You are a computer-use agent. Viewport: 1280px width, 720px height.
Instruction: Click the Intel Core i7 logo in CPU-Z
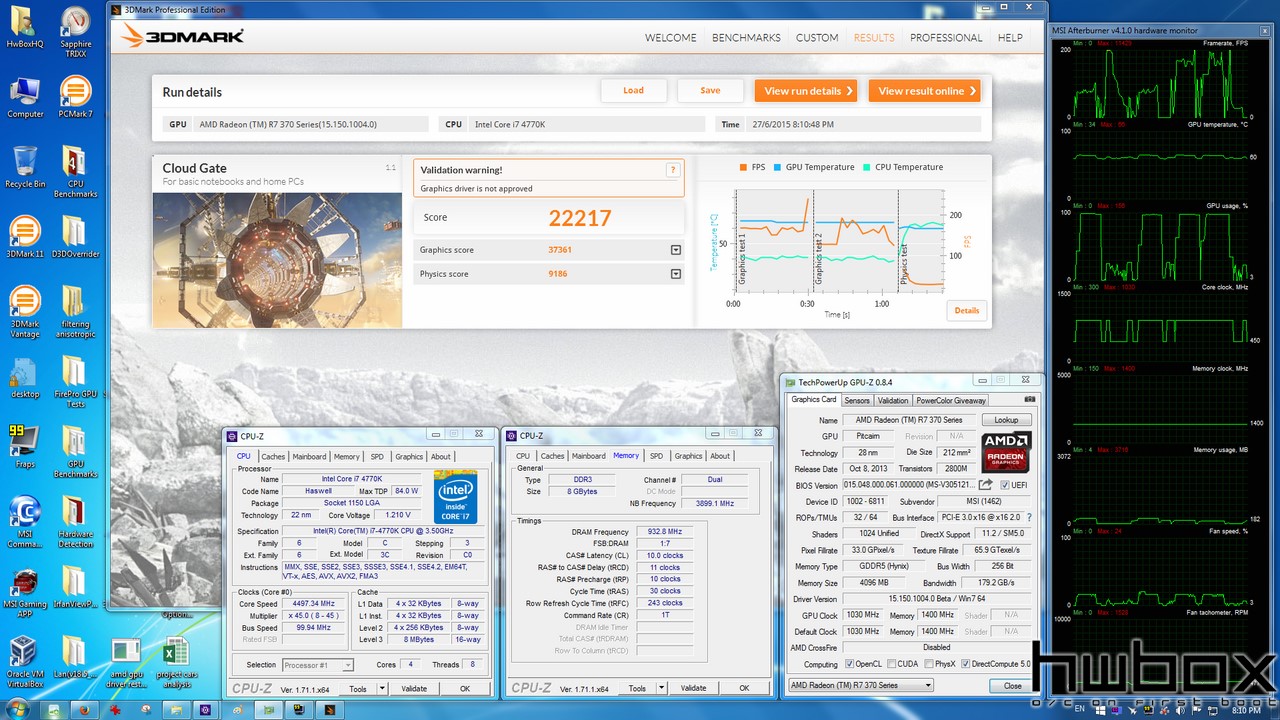455,497
